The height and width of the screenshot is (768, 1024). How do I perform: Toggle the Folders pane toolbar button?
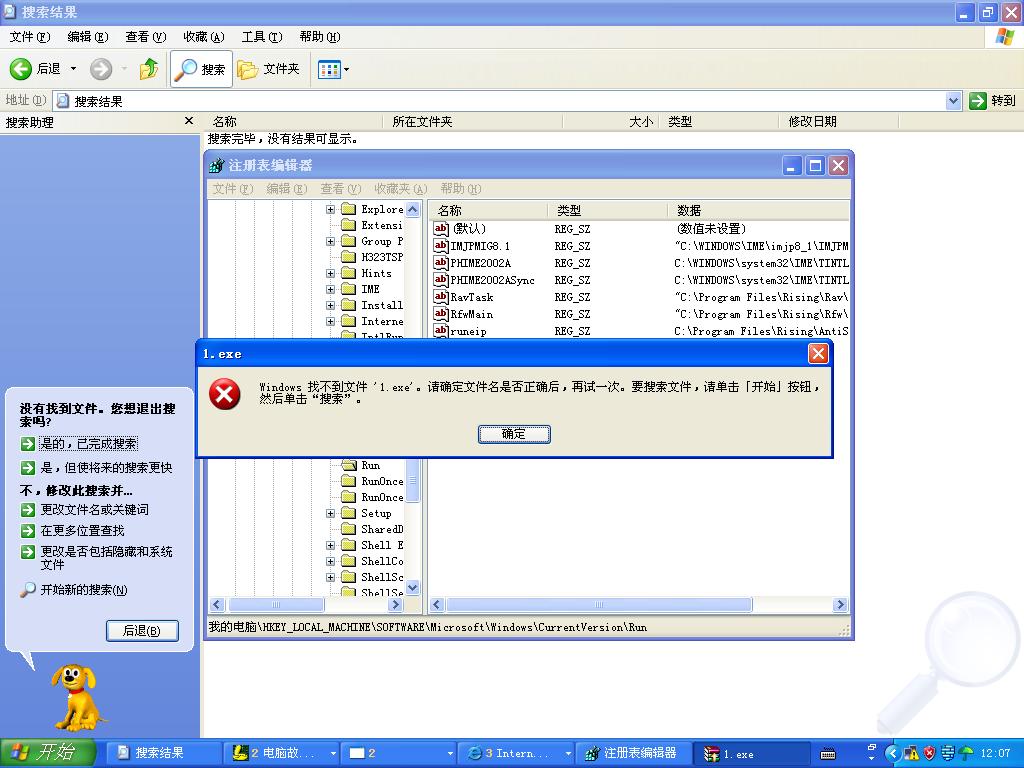pos(268,69)
